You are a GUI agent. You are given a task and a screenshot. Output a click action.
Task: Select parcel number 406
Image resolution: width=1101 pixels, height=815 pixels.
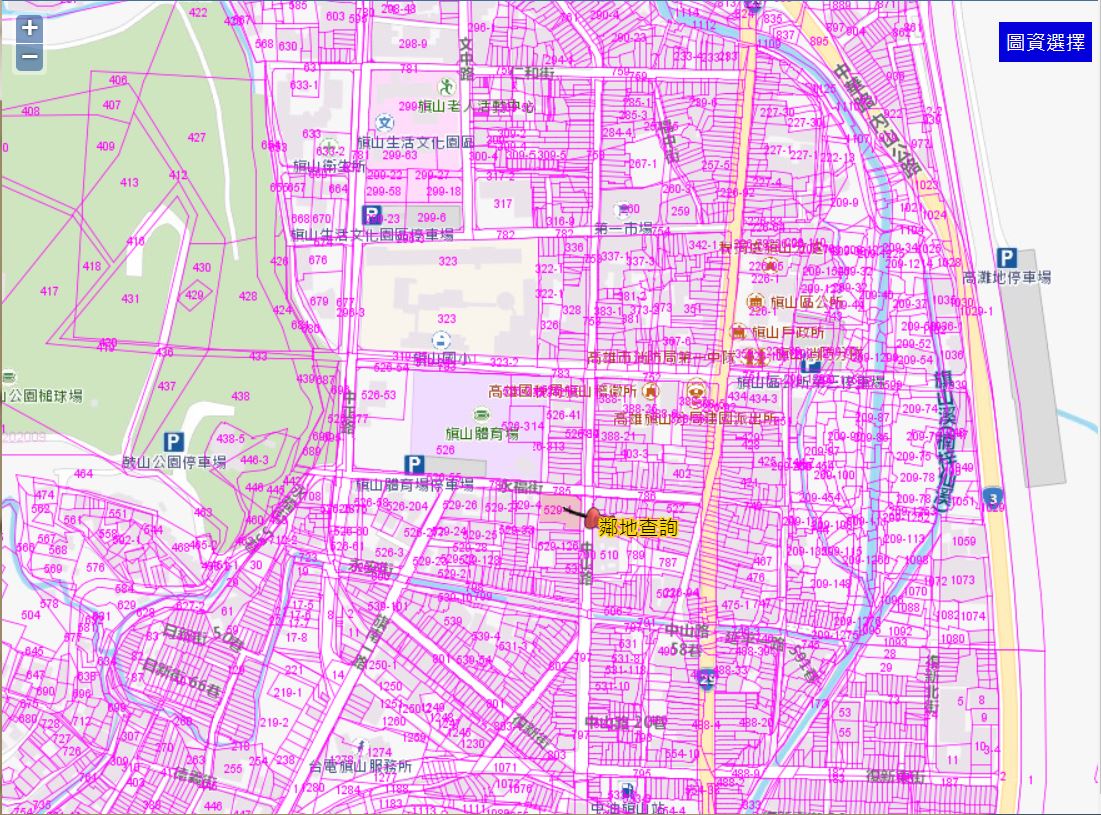click(x=118, y=80)
